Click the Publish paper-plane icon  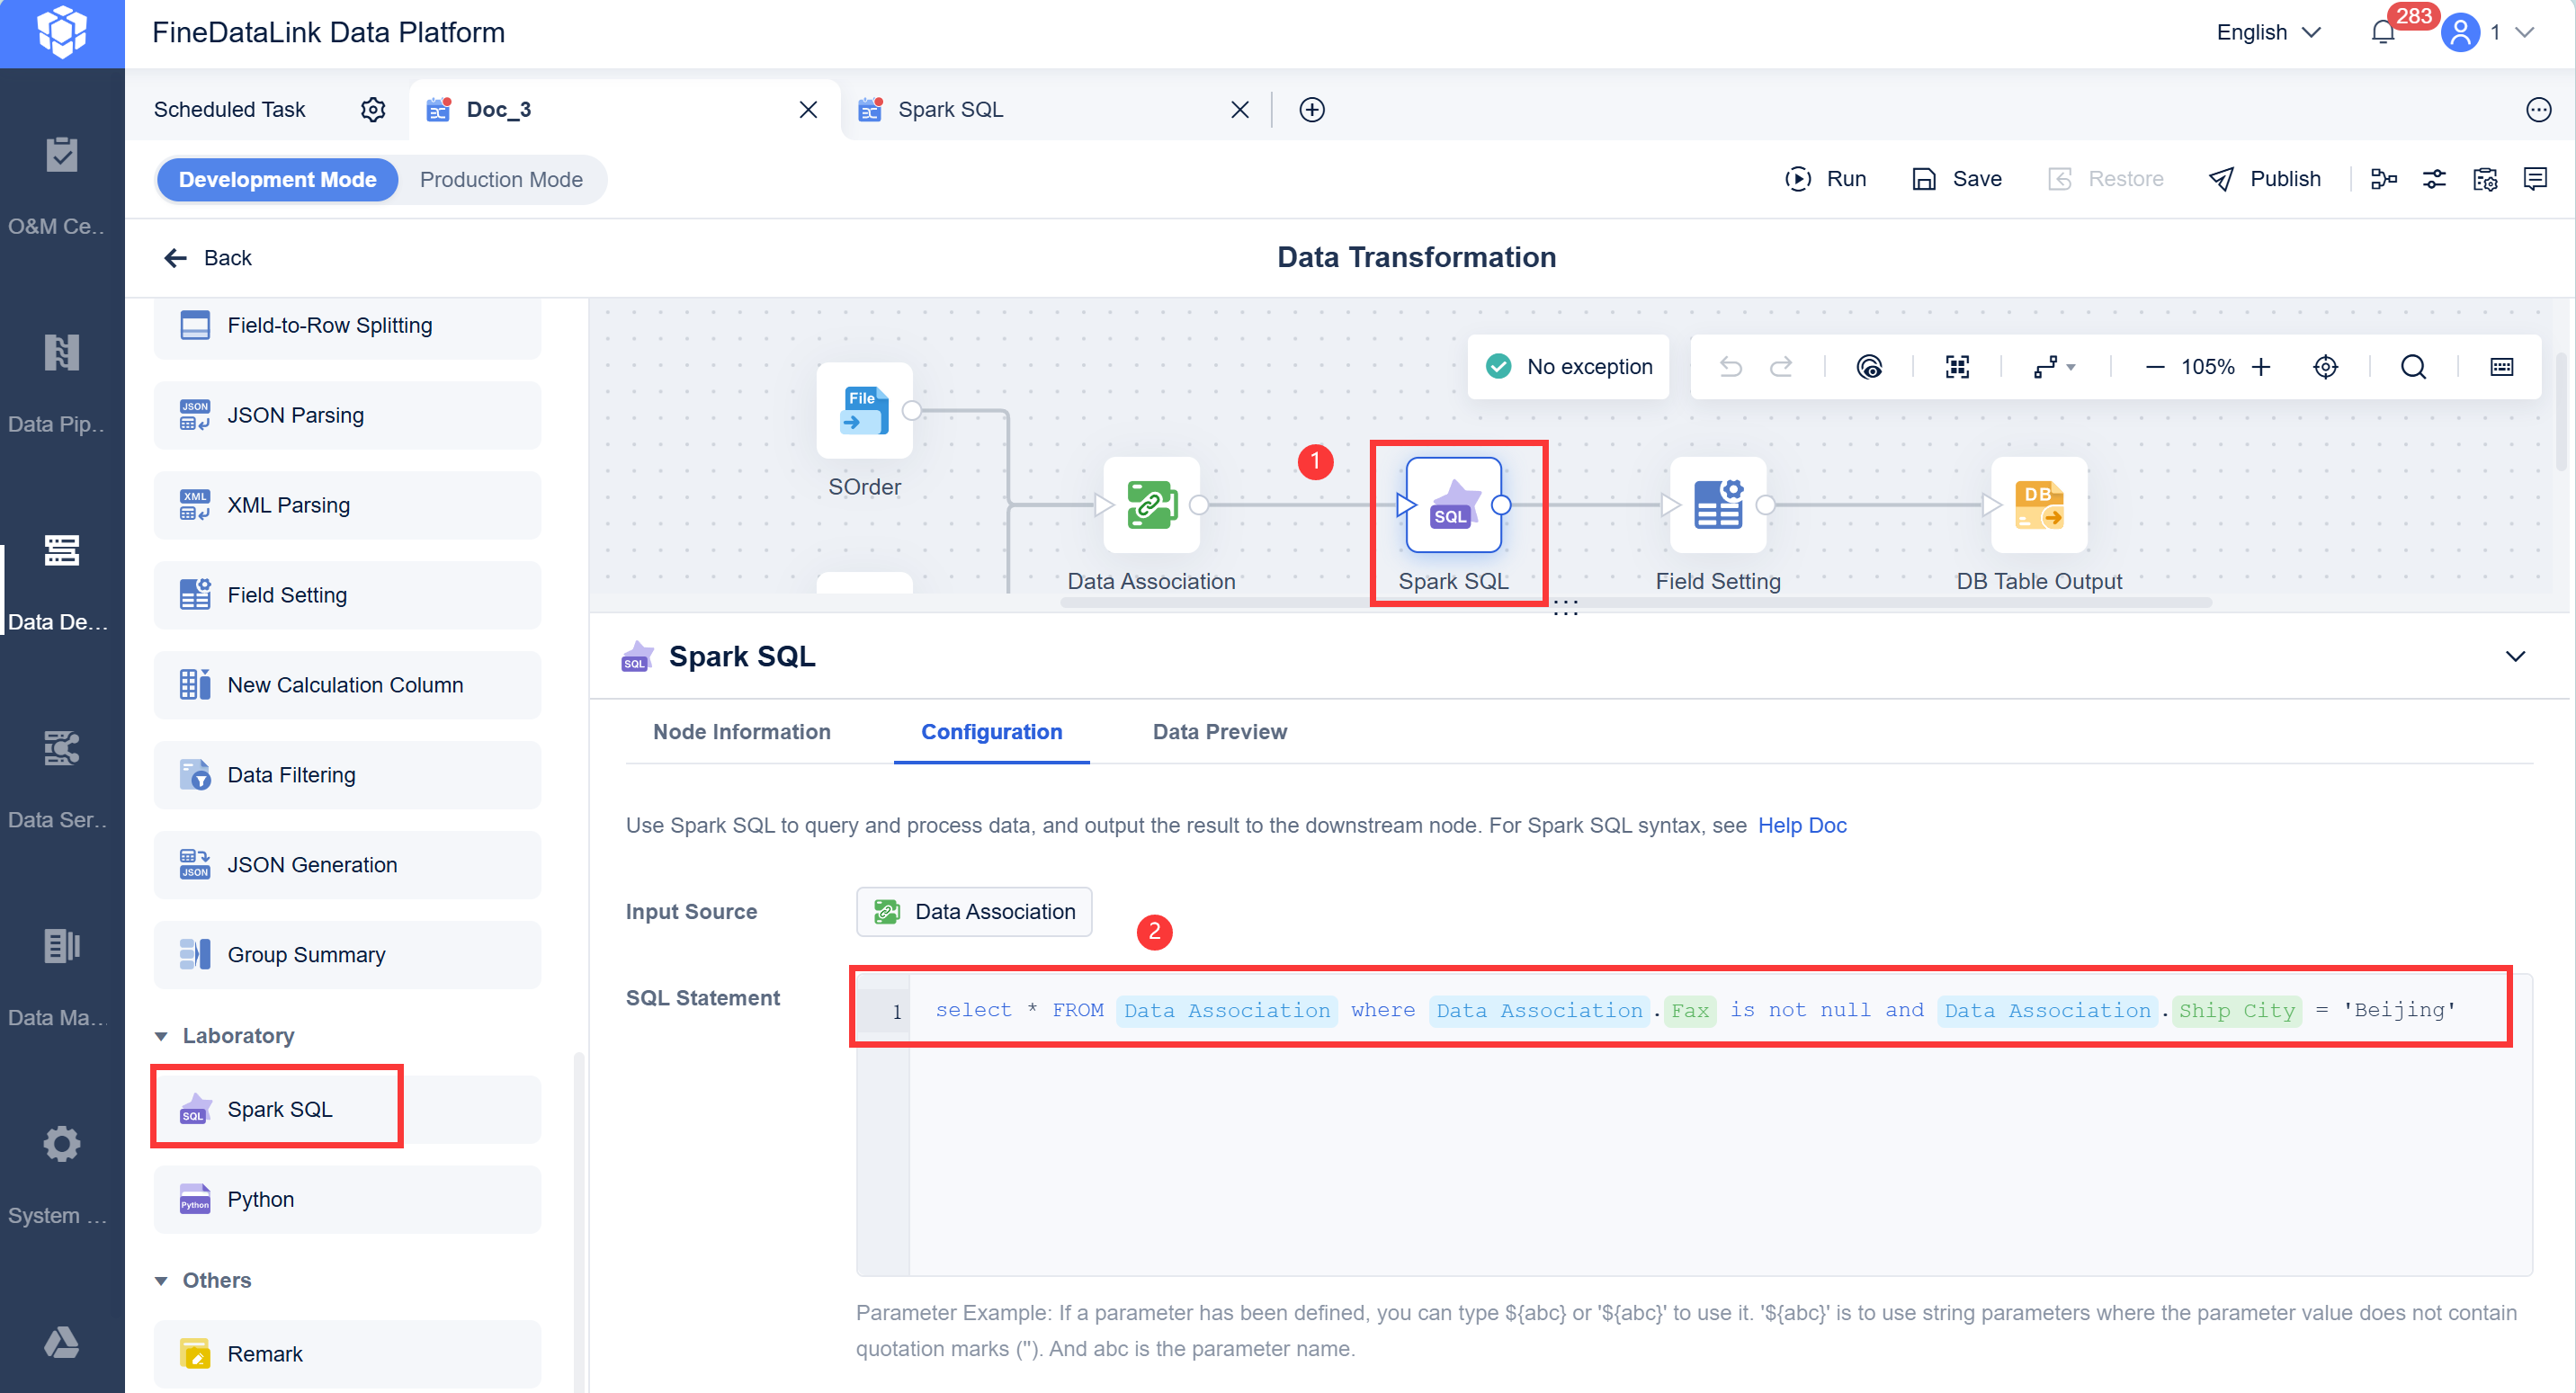click(2221, 179)
